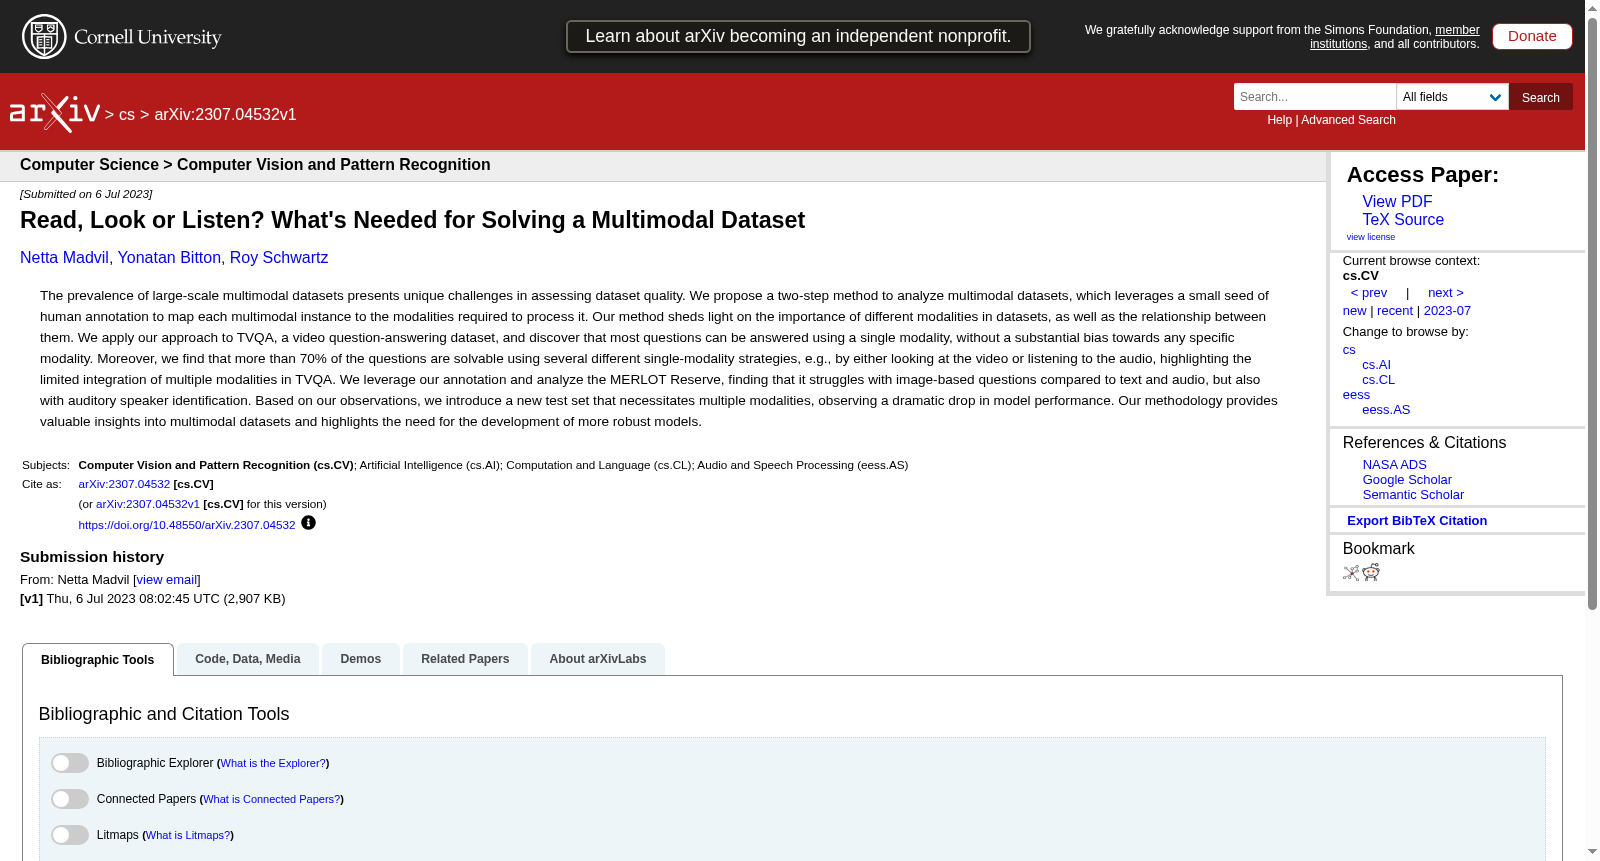Screen dimensions: 1600x861
Task: Download TeX Source link
Action: pos(1403,220)
